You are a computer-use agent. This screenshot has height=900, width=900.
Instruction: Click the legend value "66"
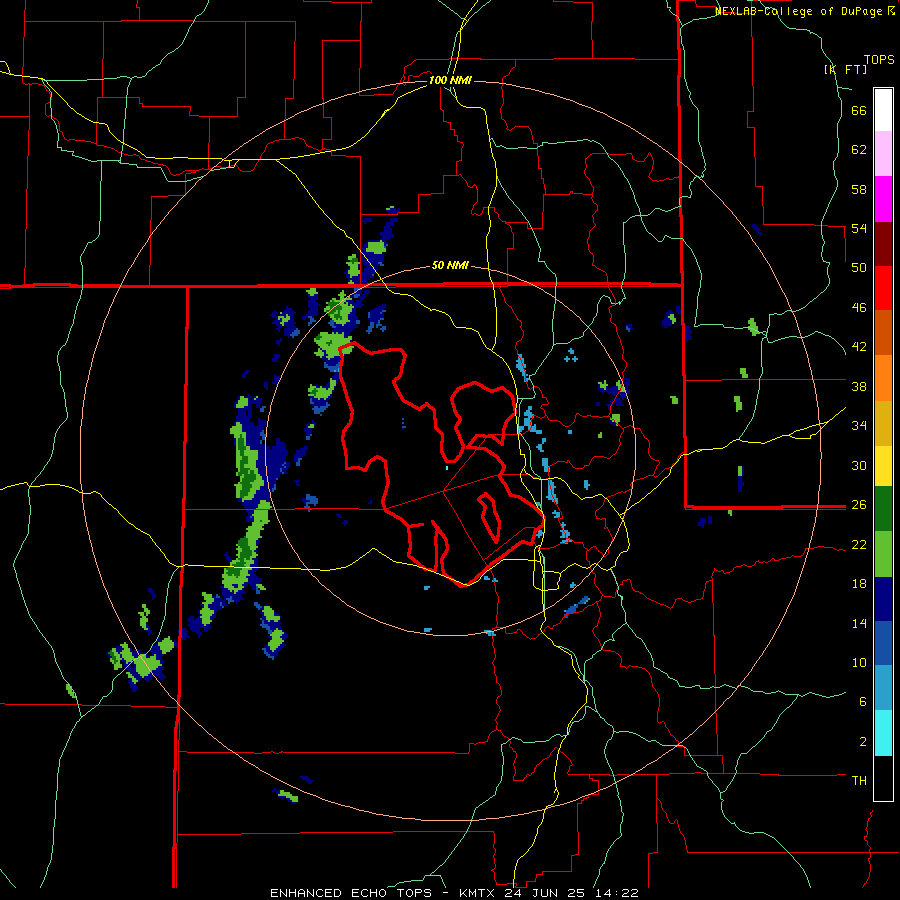point(859,110)
